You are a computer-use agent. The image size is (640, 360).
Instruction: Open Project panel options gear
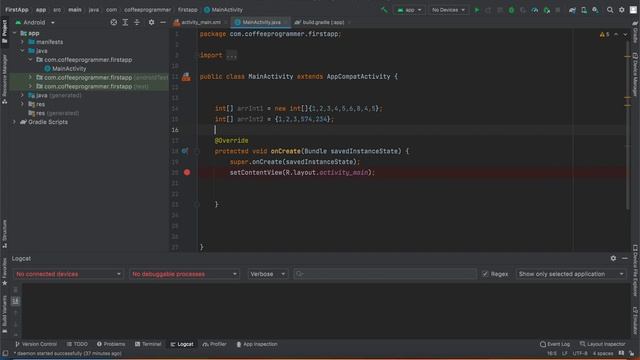click(x=151, y=22)
